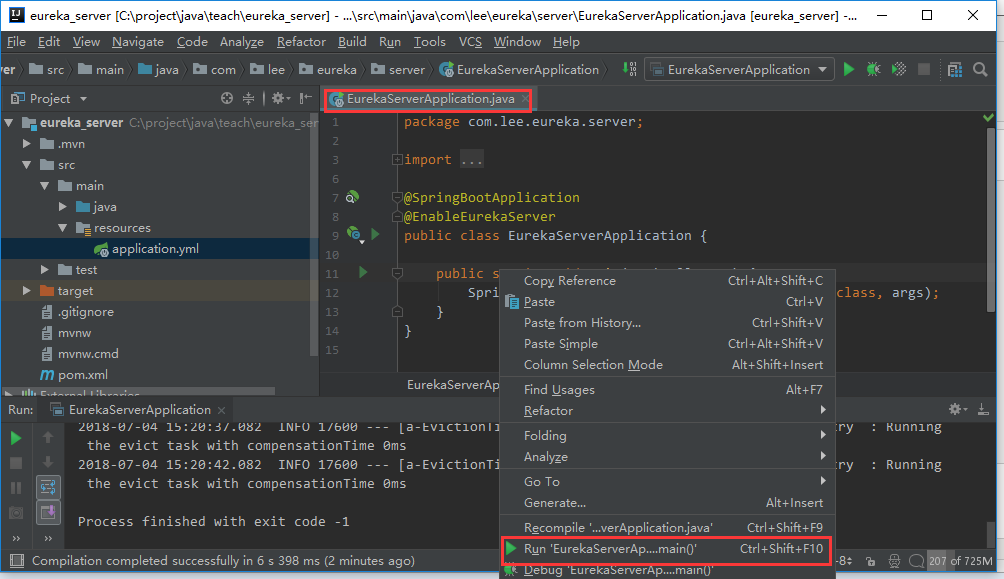Open the EurekaServerApplication run configuration dropdown

coord(739,69)
